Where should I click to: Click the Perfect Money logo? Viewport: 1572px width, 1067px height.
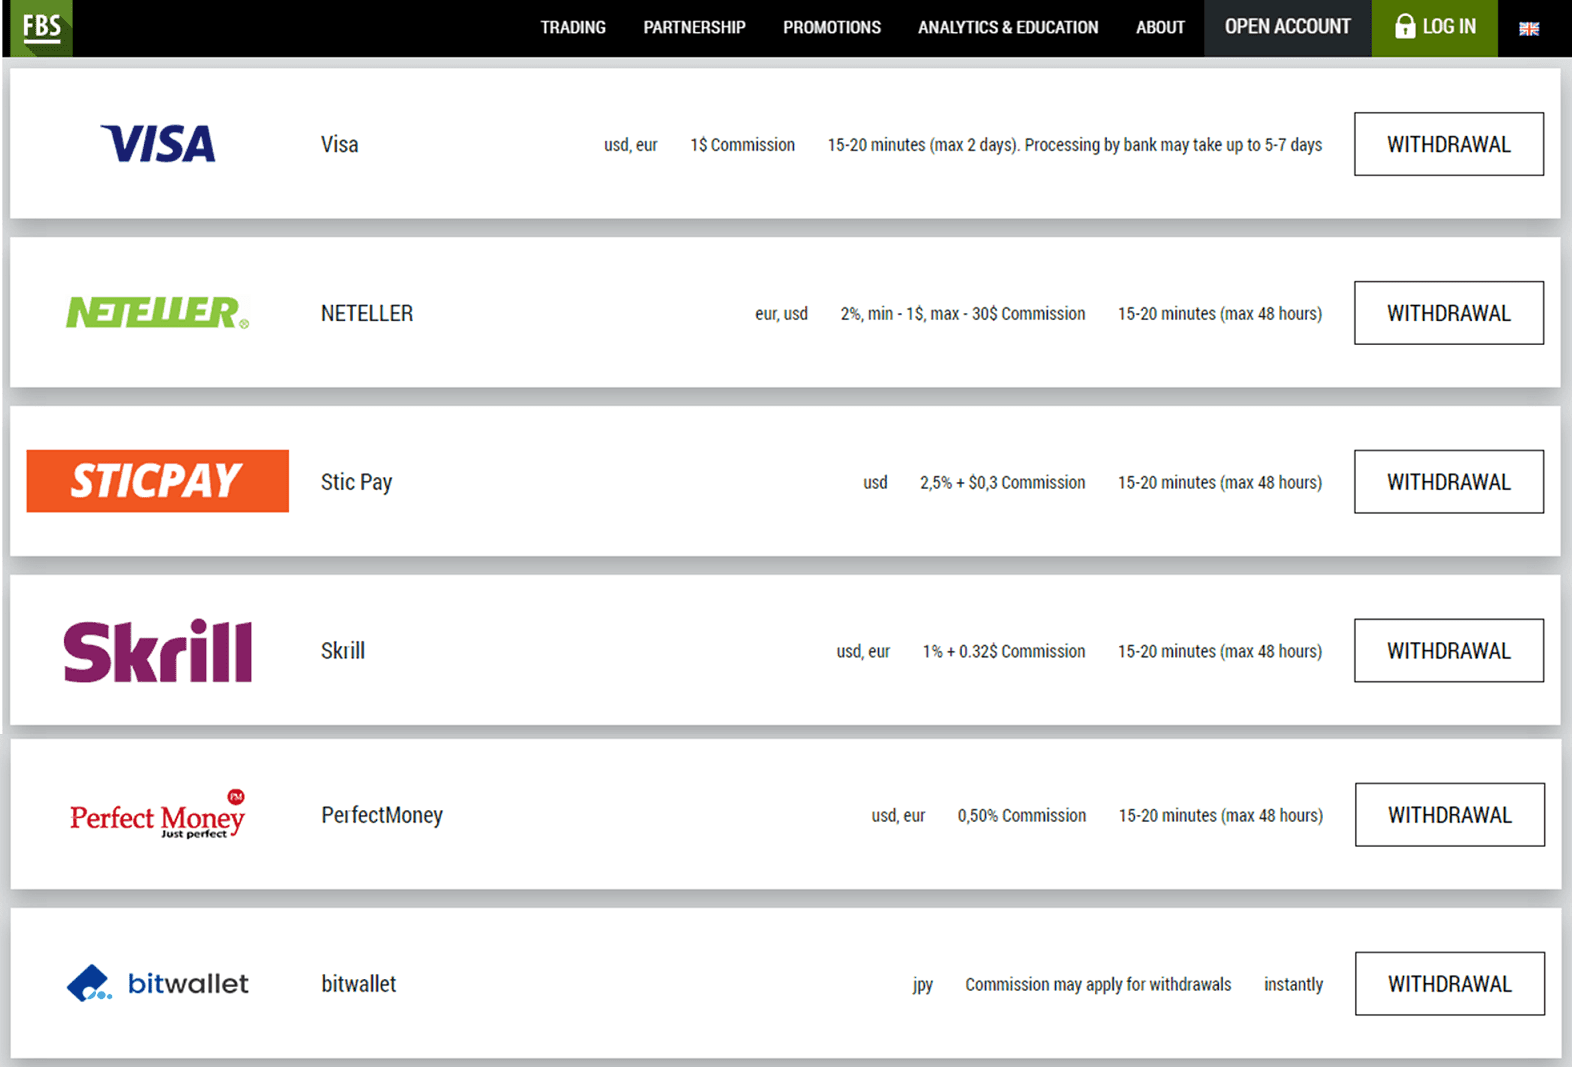(158, 815)
